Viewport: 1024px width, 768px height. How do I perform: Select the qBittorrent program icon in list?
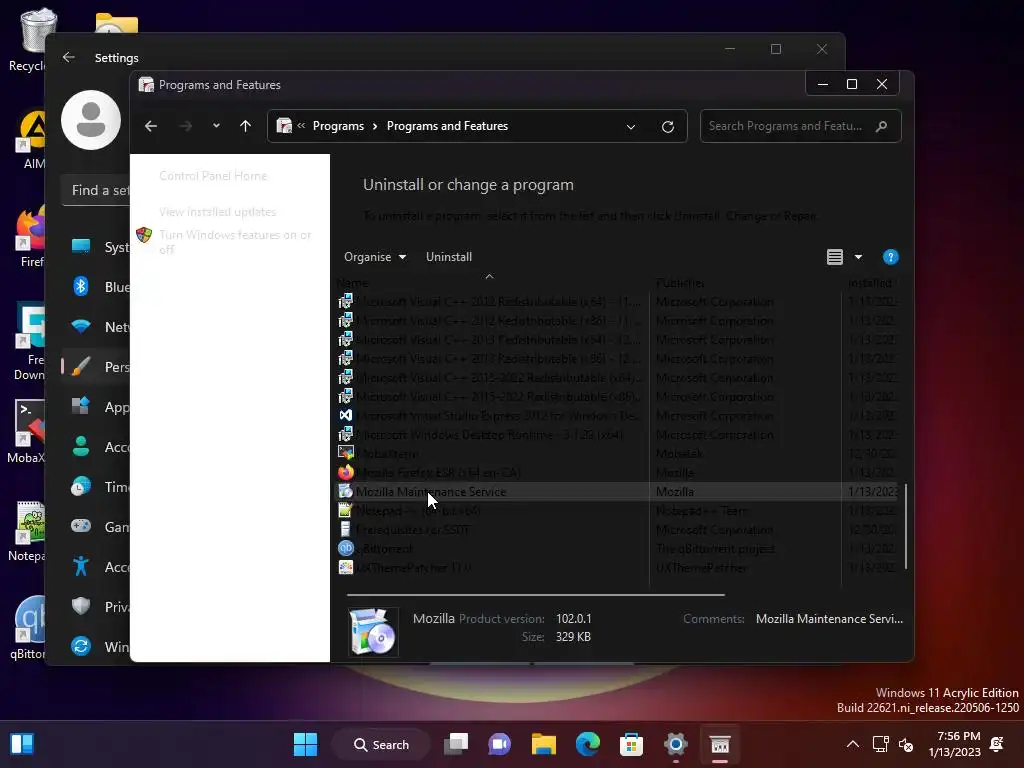pos(345,548)
